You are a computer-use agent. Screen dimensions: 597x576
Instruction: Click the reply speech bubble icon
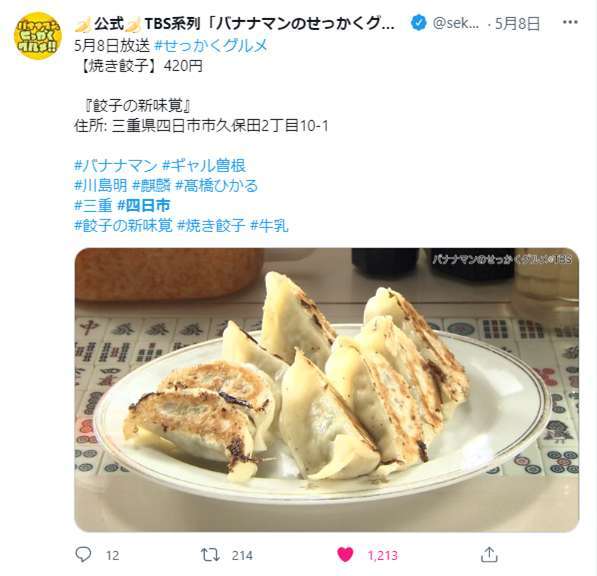pyautogui.click(x=83, y=555)
